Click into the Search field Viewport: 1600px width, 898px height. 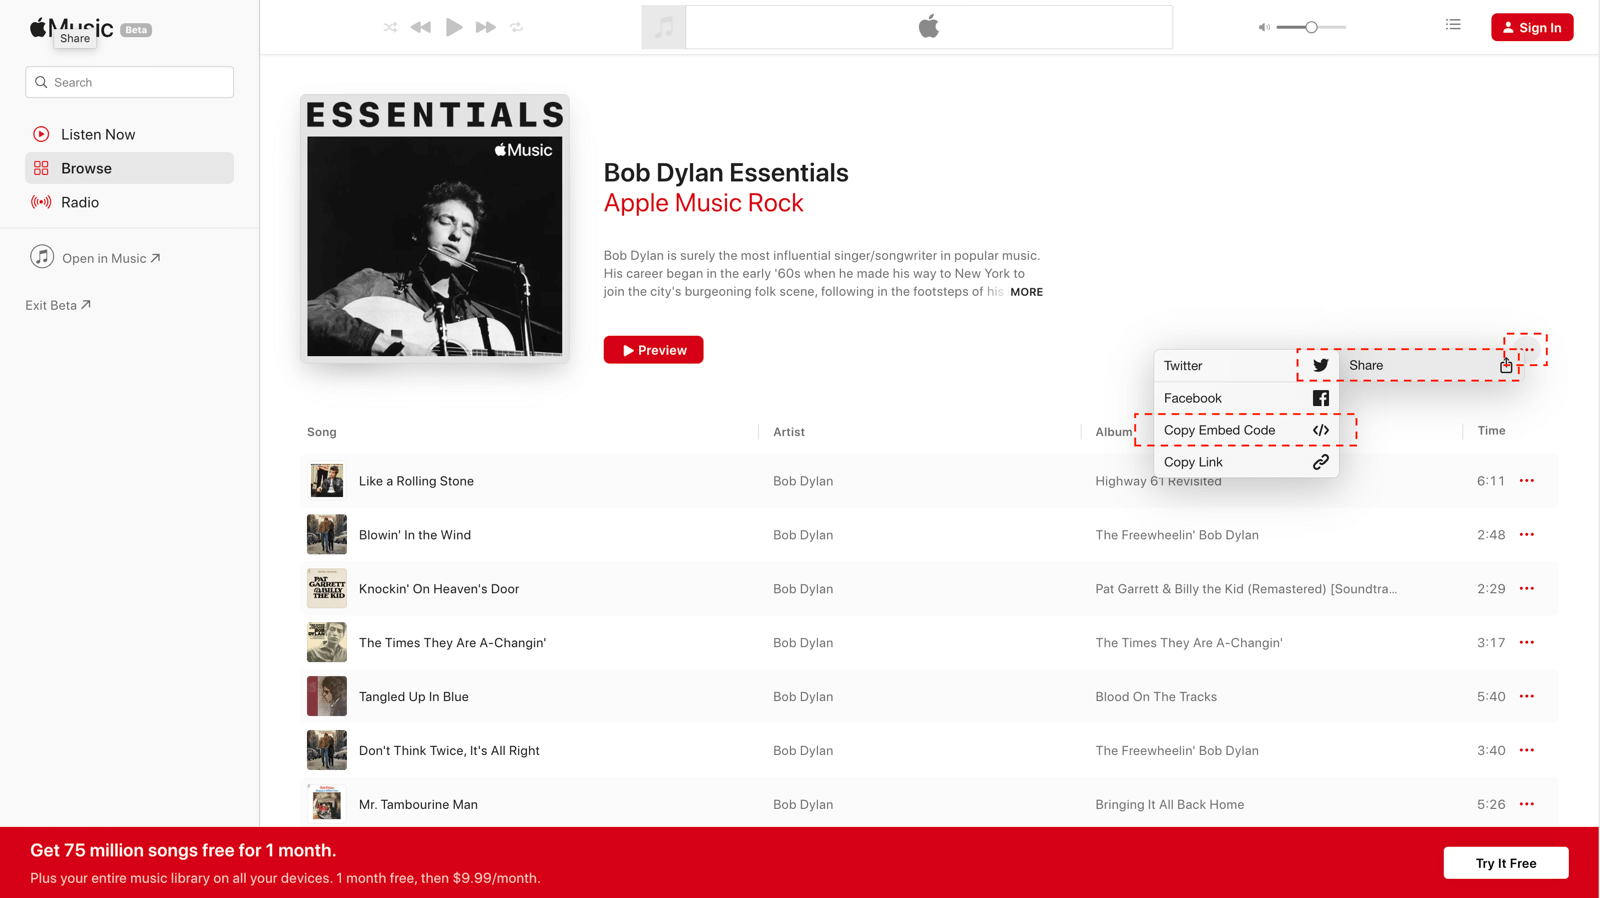pos(130,82)
